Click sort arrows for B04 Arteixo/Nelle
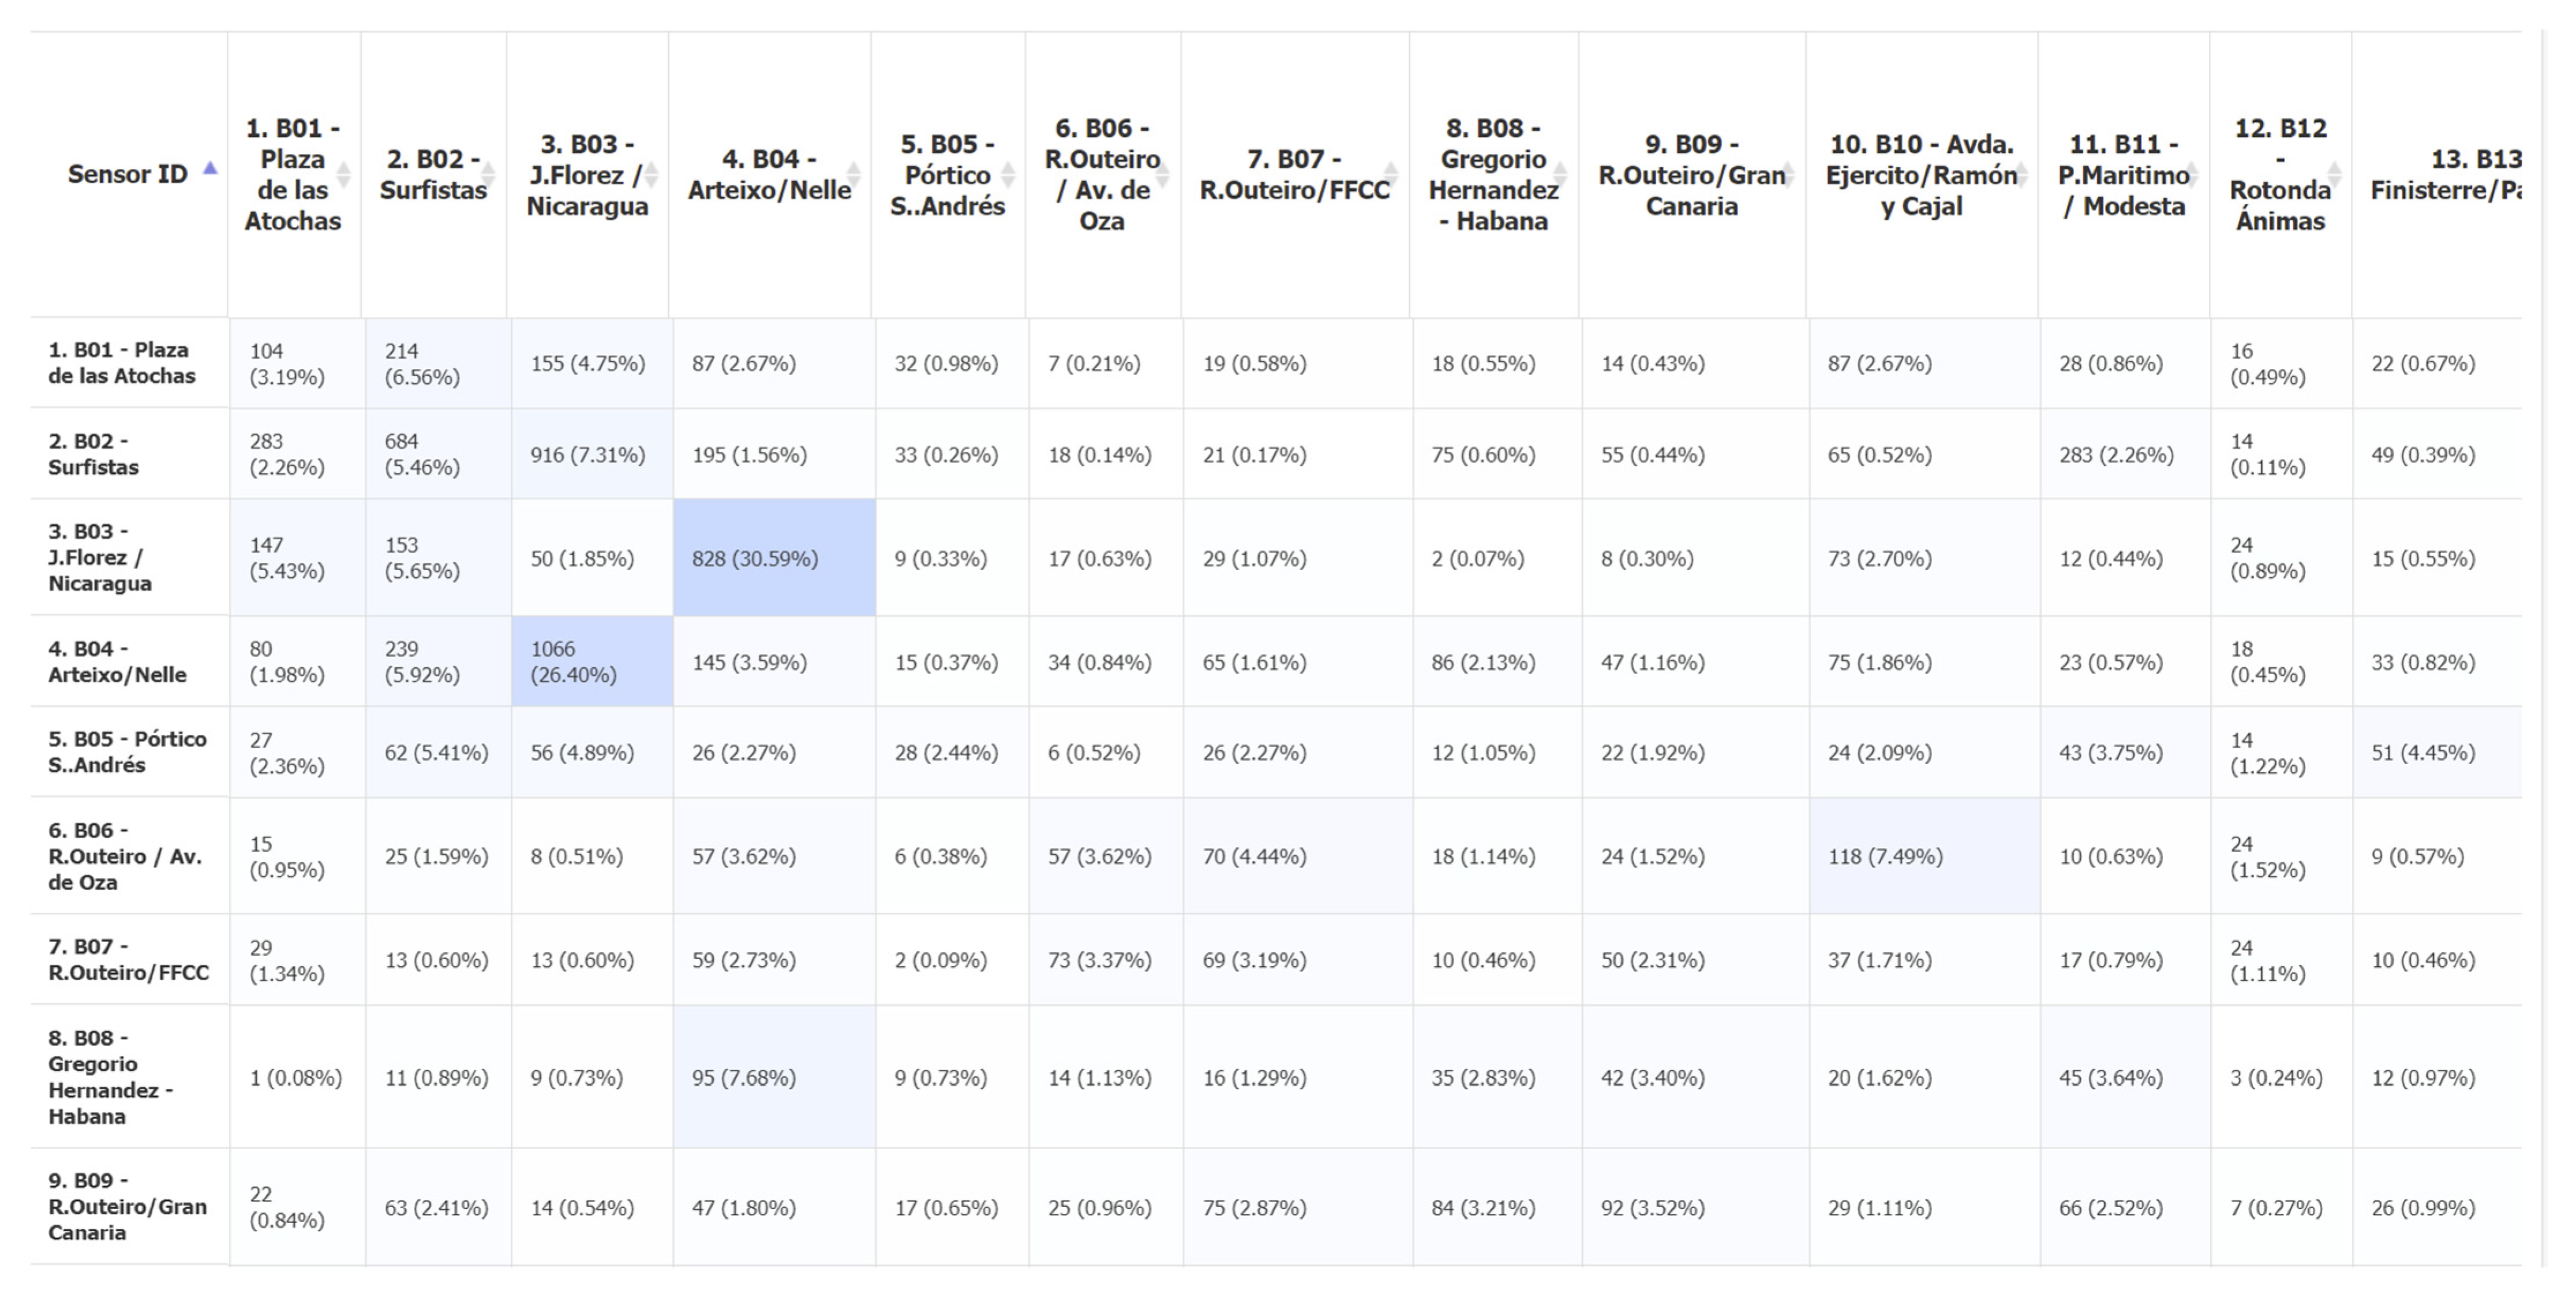Image resolution: width=2576 pixels, height=1294 pixels. (x=853, y=174)
